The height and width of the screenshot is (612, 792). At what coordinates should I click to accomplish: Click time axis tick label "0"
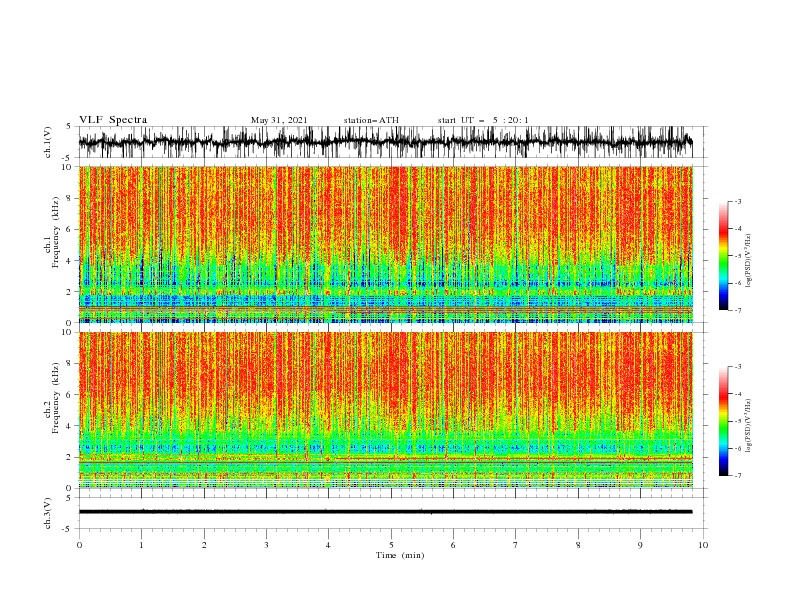click(79, 545)
